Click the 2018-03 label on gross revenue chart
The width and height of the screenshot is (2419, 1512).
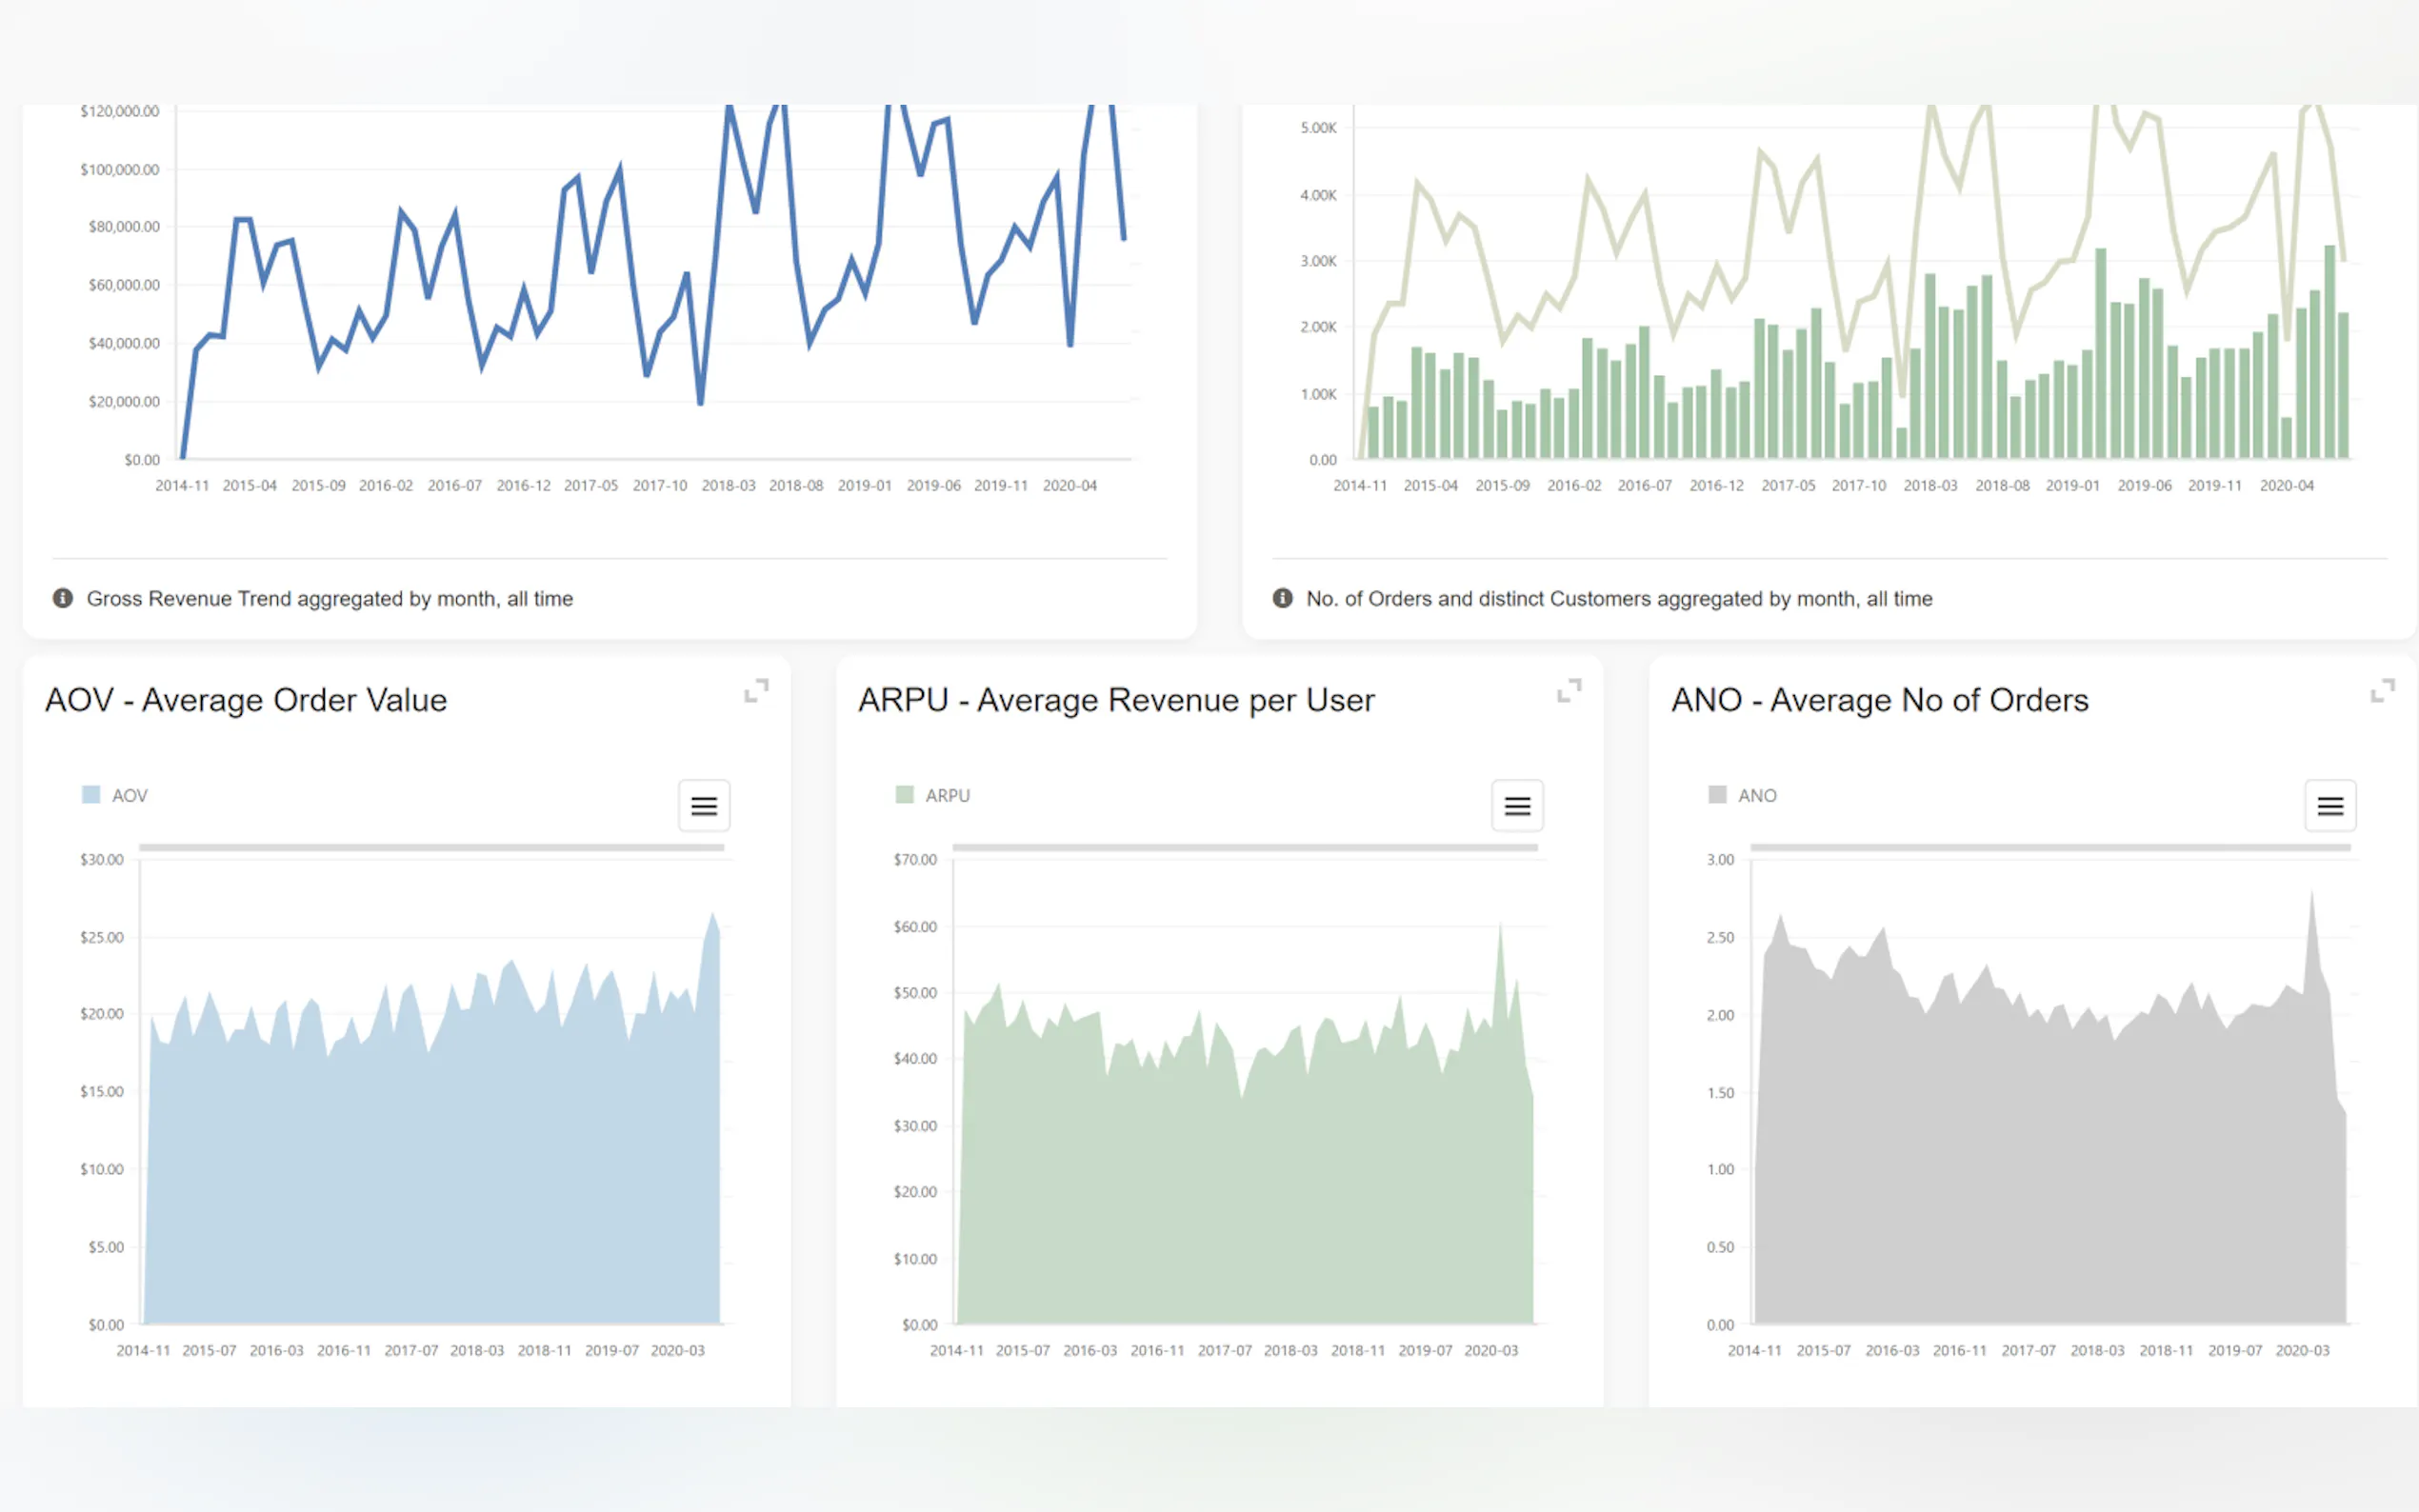[x=728, y=486]
